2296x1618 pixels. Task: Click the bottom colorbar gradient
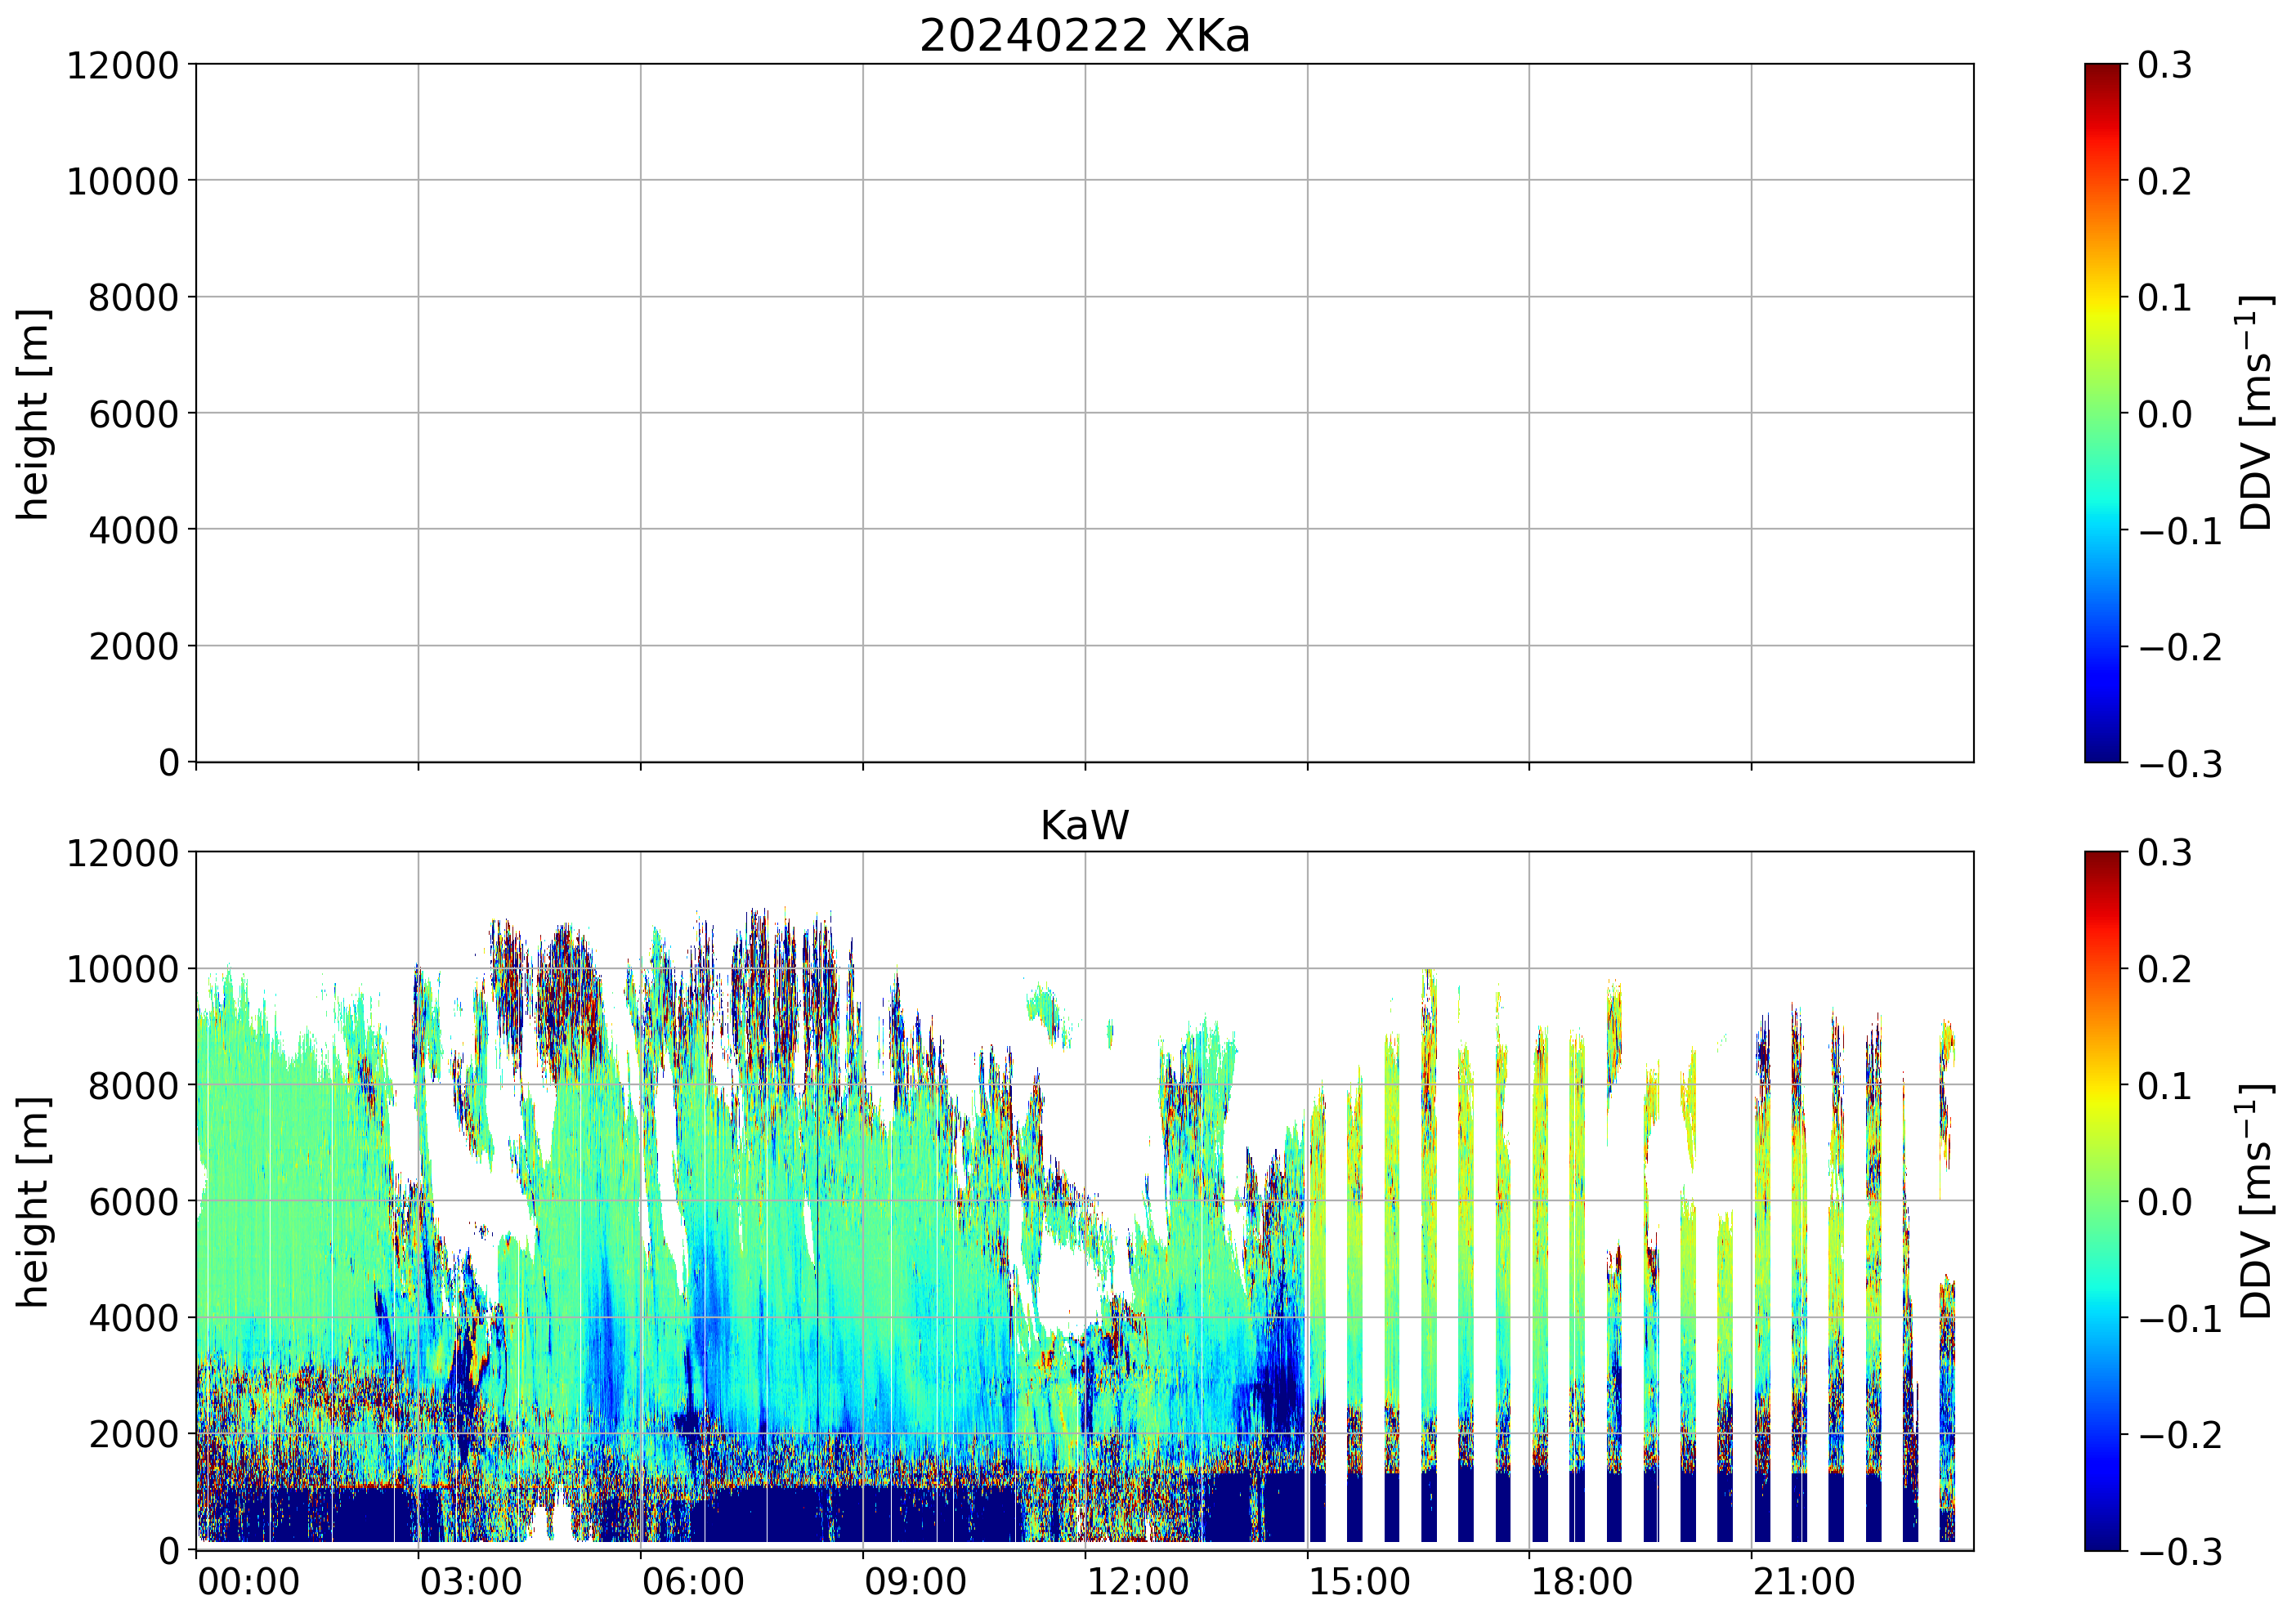point(2102,1201)
